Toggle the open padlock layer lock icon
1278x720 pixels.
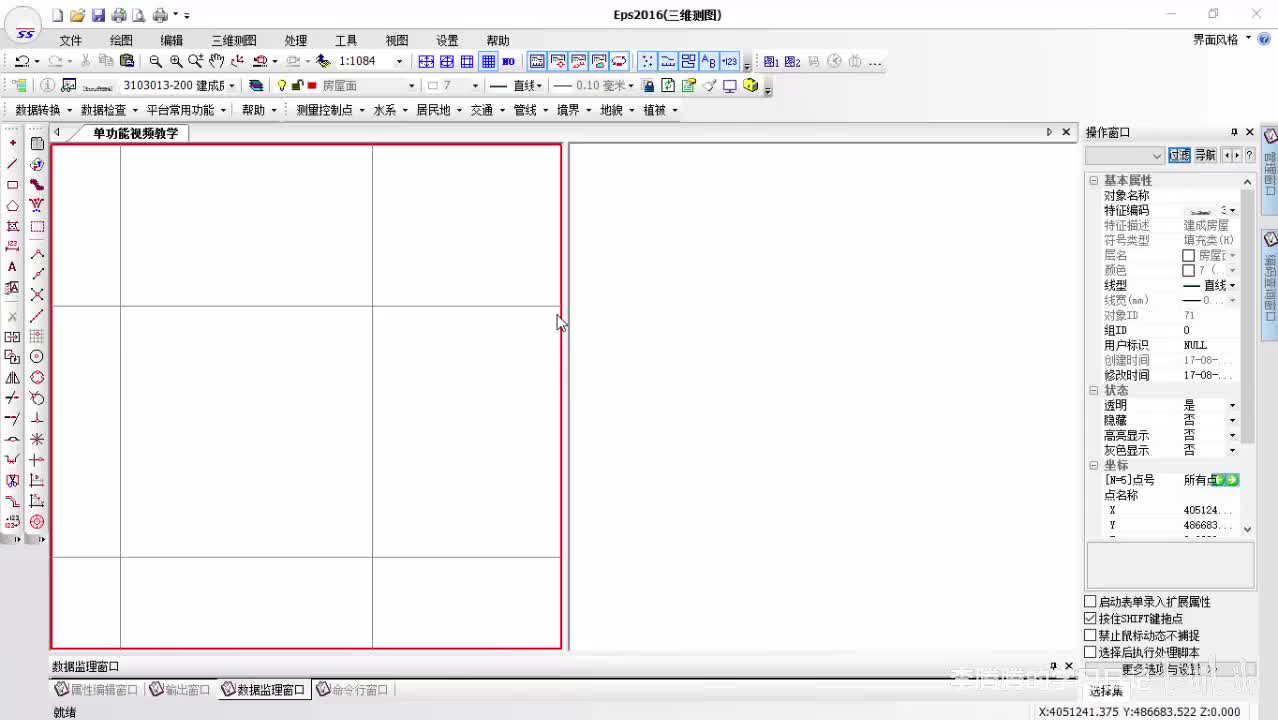click(x=298, y=86)
